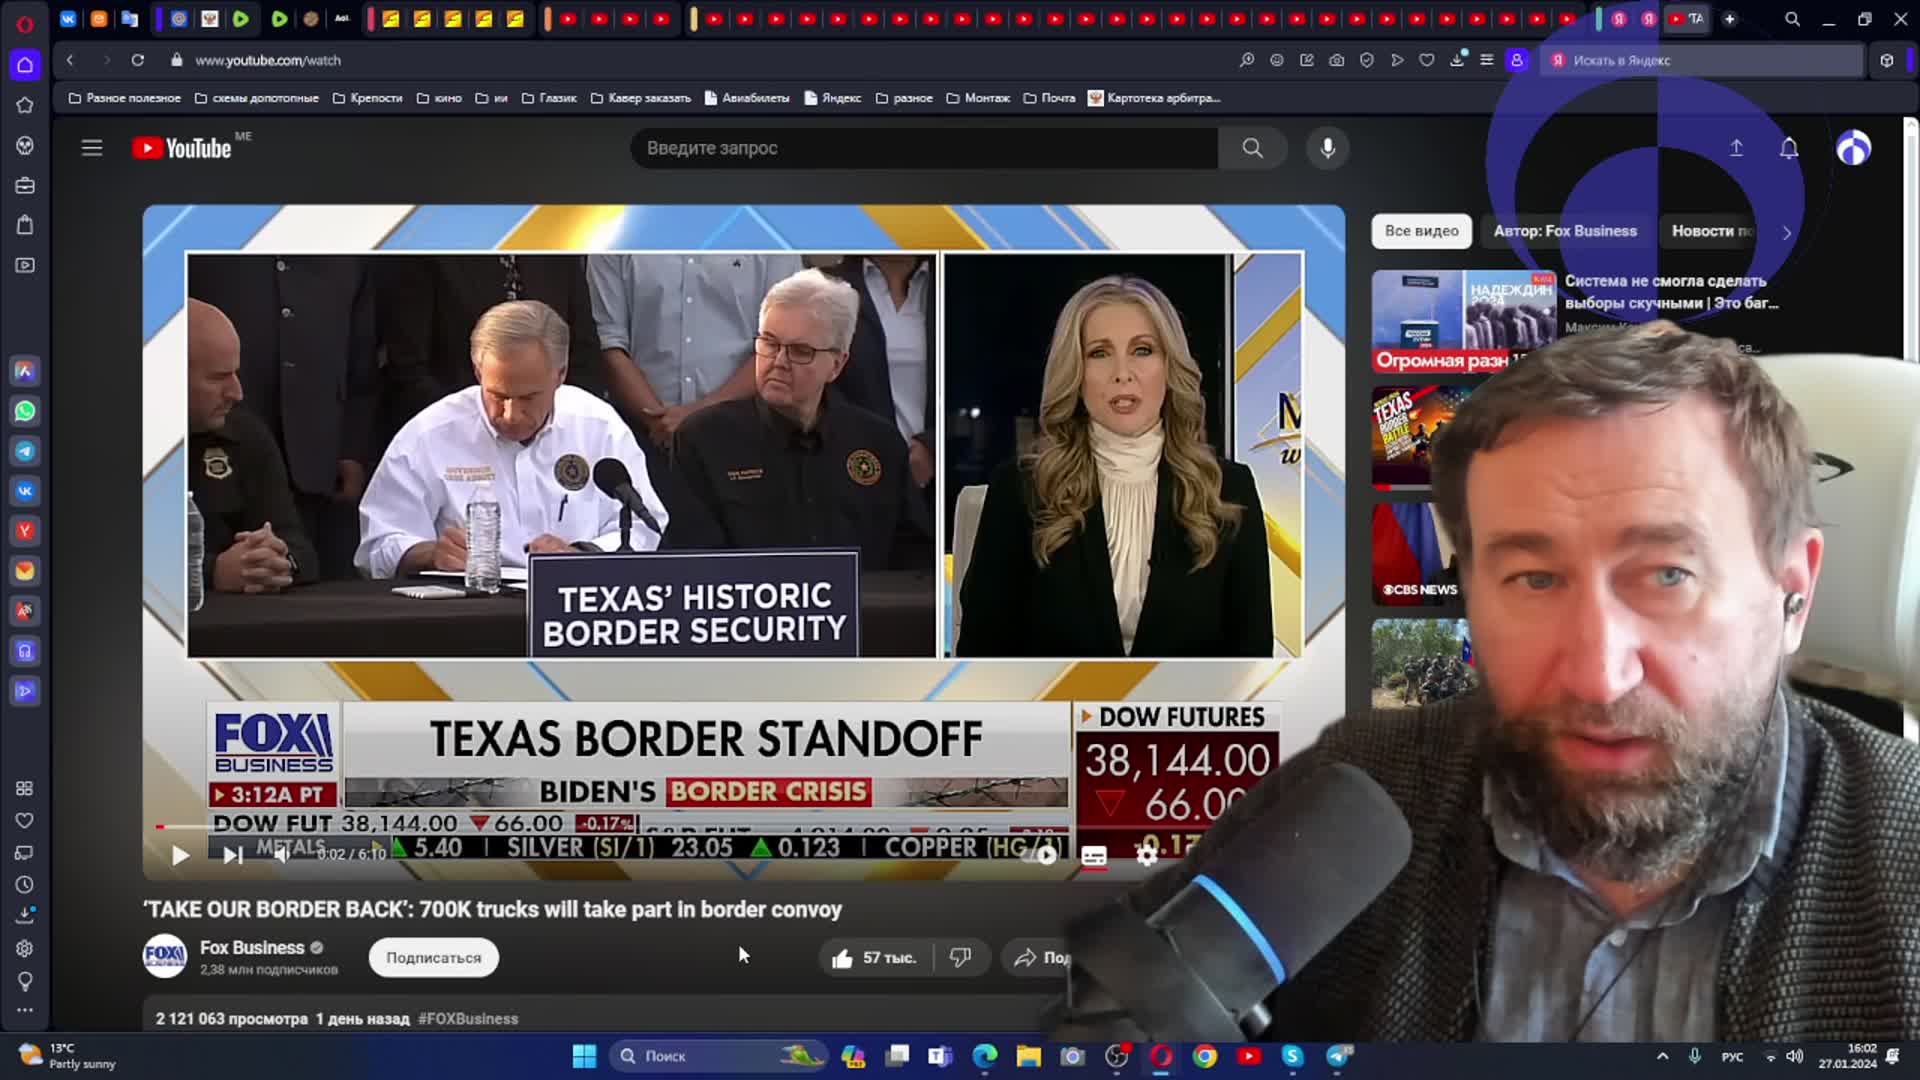
Task: Focus the YouTube search field Введите запрос
Action: (924, 148)
